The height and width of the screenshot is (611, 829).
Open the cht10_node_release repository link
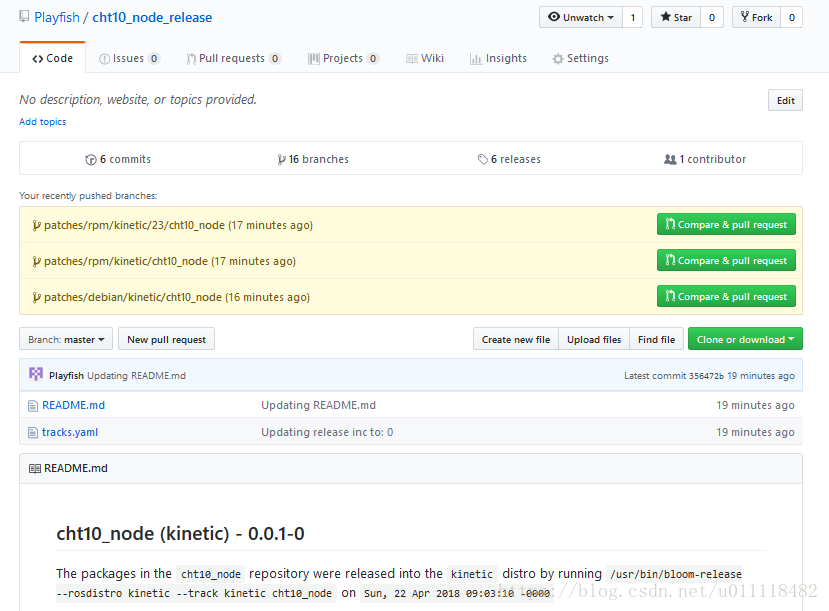pos(152,17)
